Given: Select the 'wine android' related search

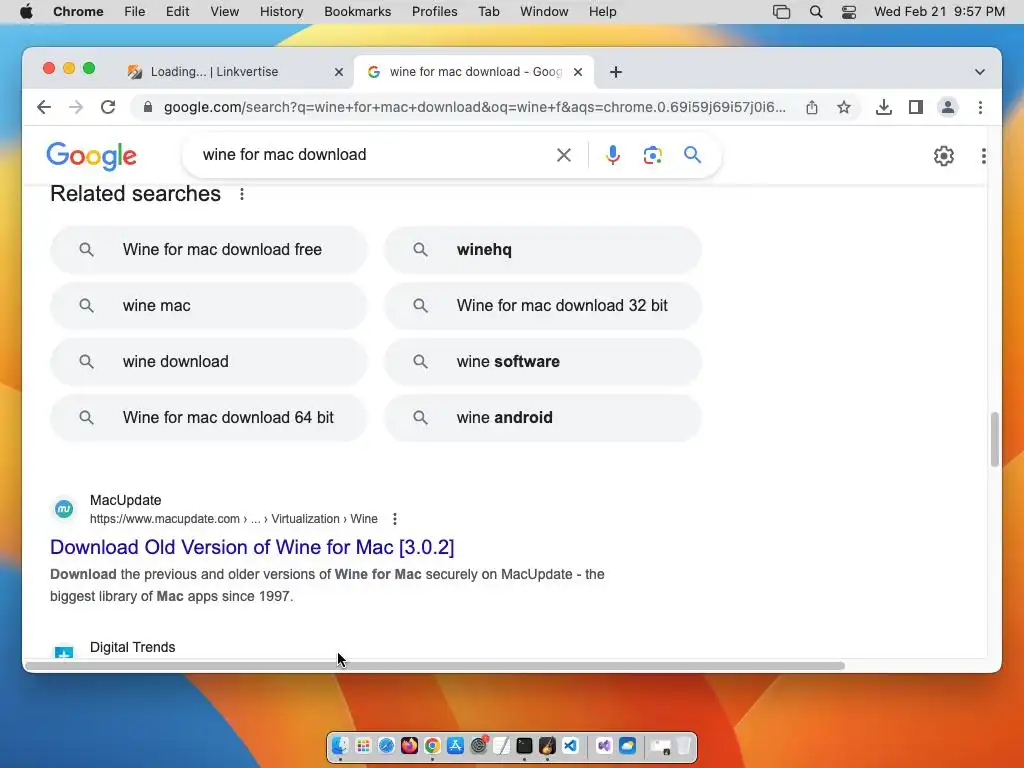Looking at the screenshot, I should [x=543, y=418].
